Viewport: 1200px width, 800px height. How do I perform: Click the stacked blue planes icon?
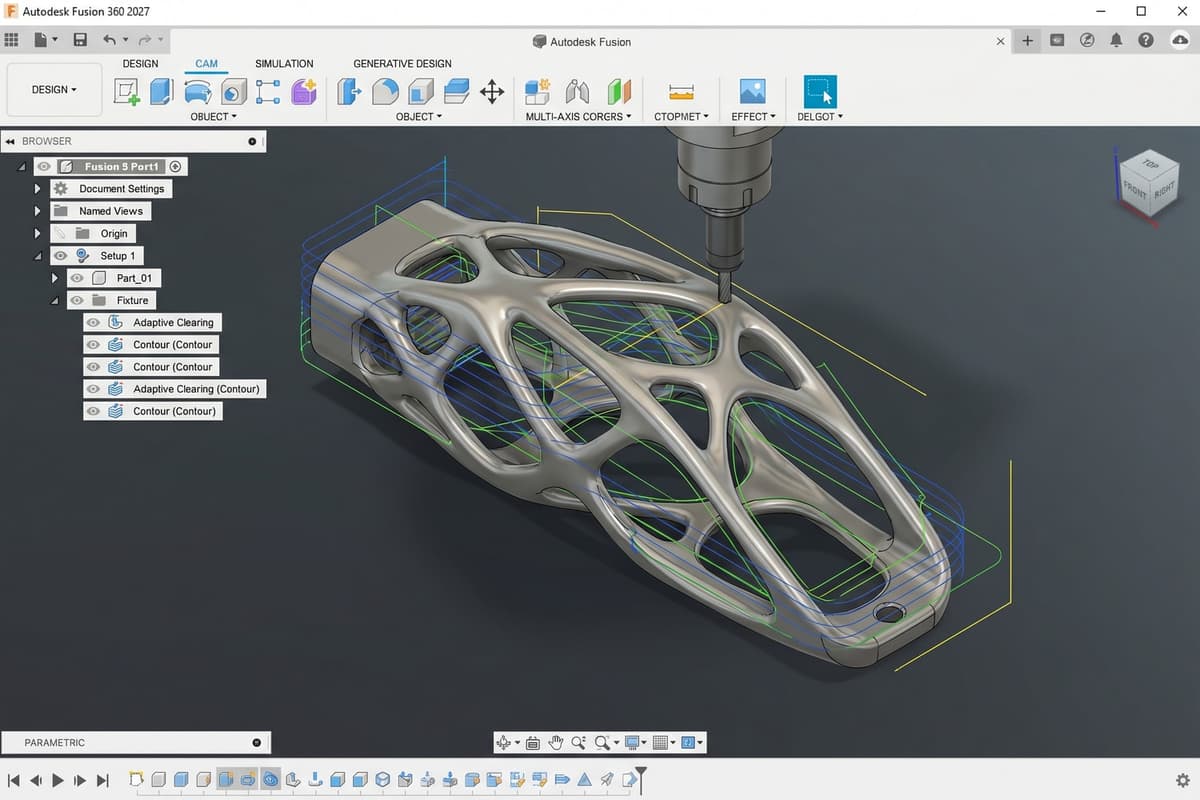(456, 92)
